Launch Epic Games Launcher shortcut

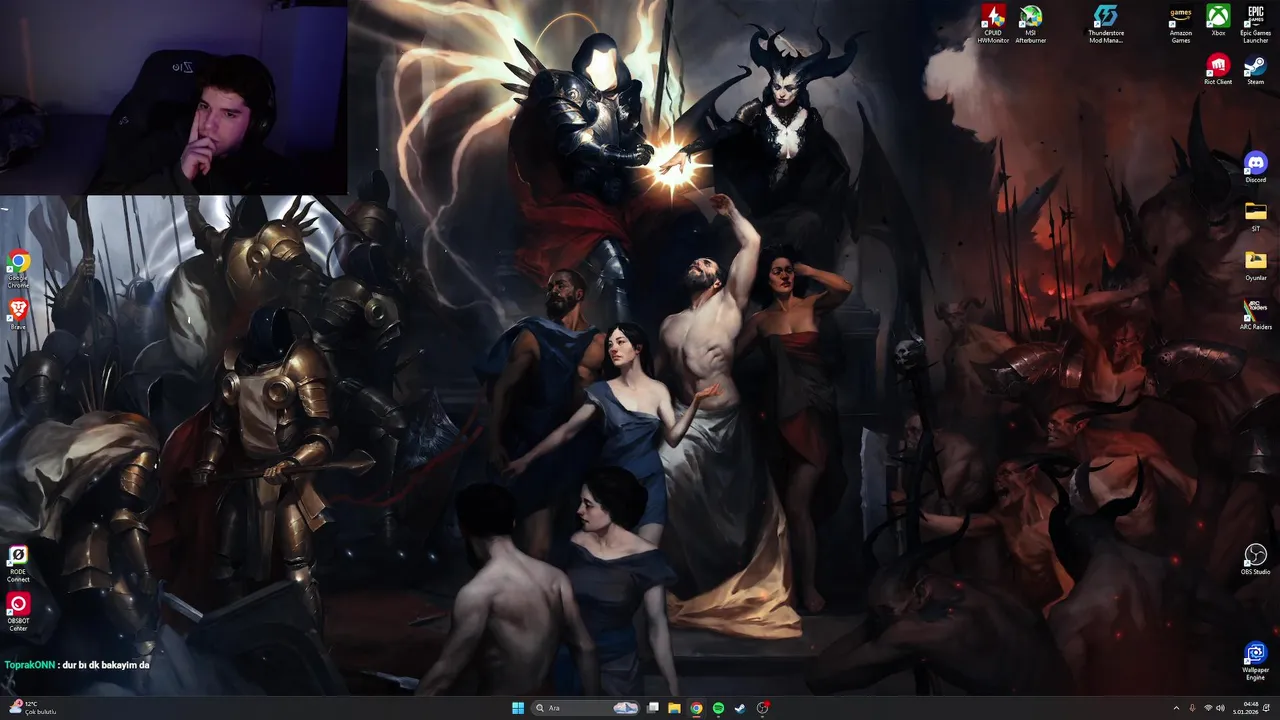point(1255,24)
